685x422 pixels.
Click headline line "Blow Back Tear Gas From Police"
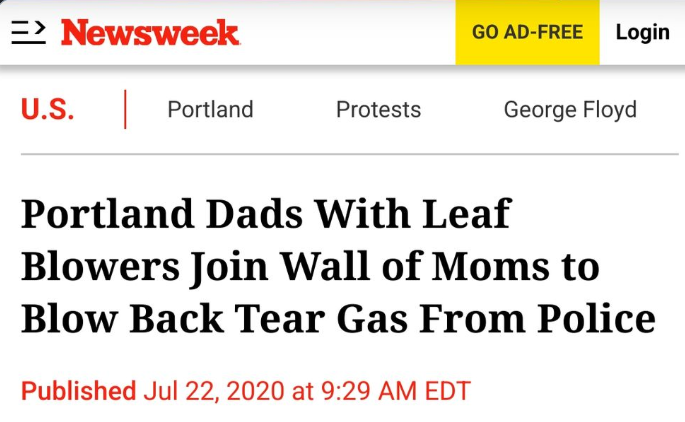pyautogui.click(x=339, y=319)
